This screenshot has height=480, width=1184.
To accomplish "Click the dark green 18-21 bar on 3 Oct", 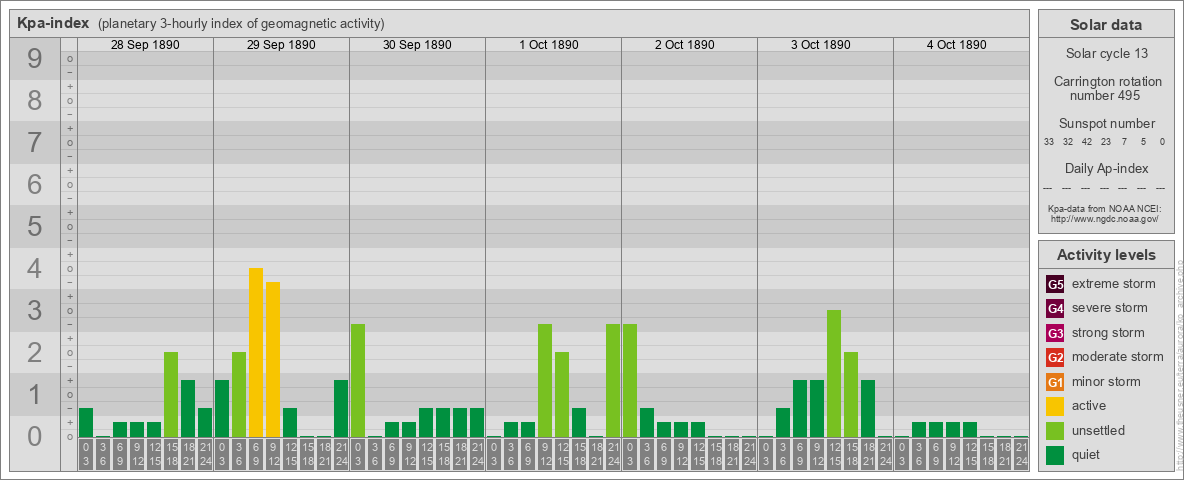I will pos(868,408).
